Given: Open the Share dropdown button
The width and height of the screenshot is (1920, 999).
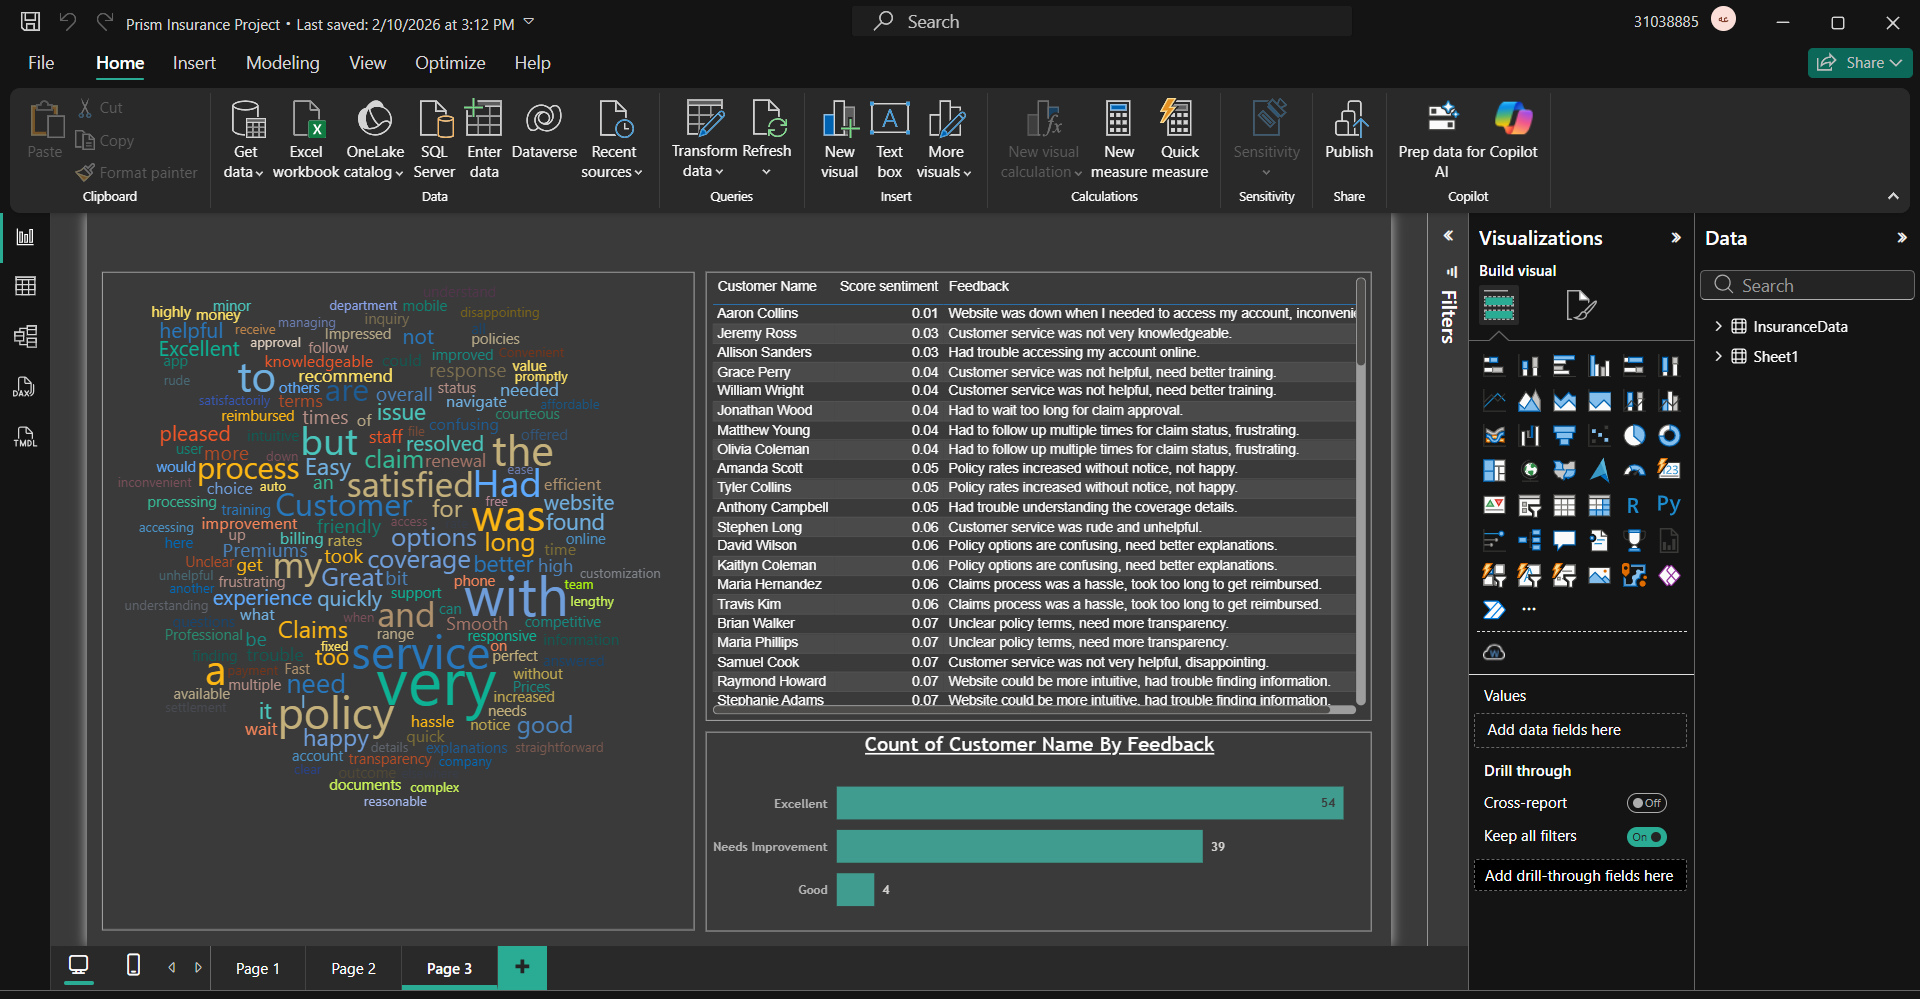Looking at the screenshot, I should pos(1860,63).
